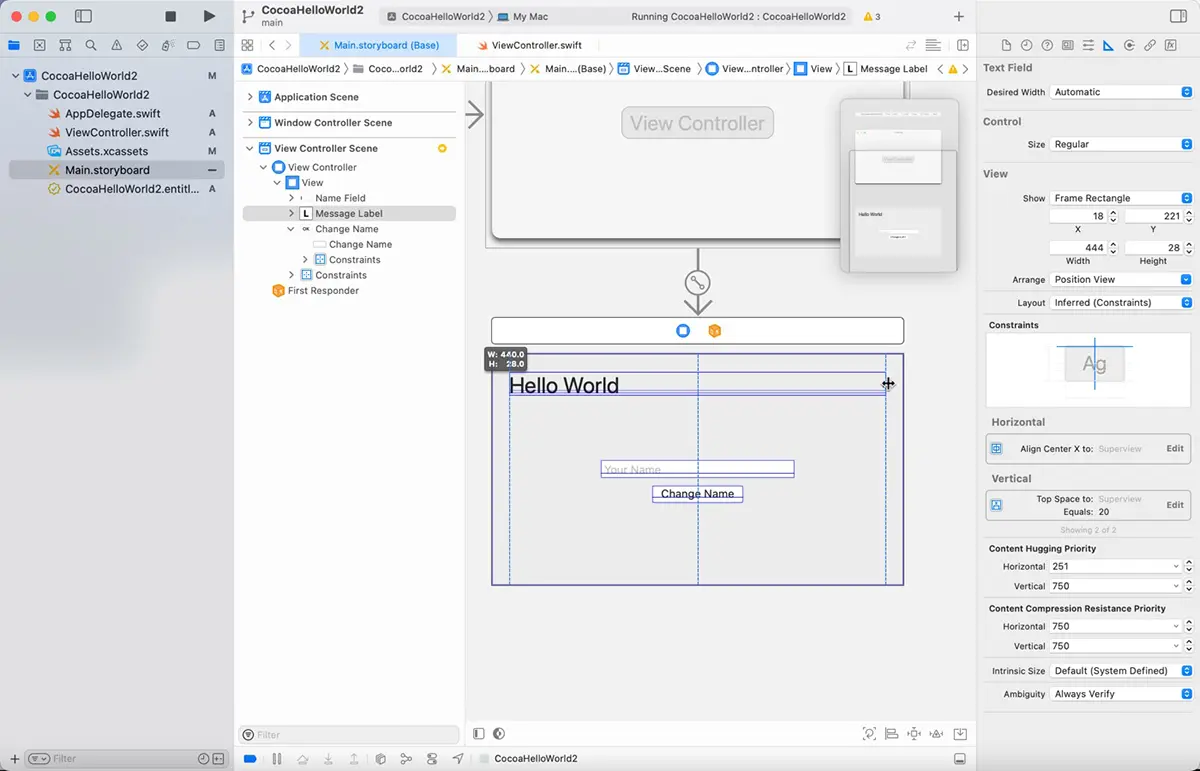
Task: Open the Show Frame Rectangle dropdown
Action: (x=1121, y=198)
